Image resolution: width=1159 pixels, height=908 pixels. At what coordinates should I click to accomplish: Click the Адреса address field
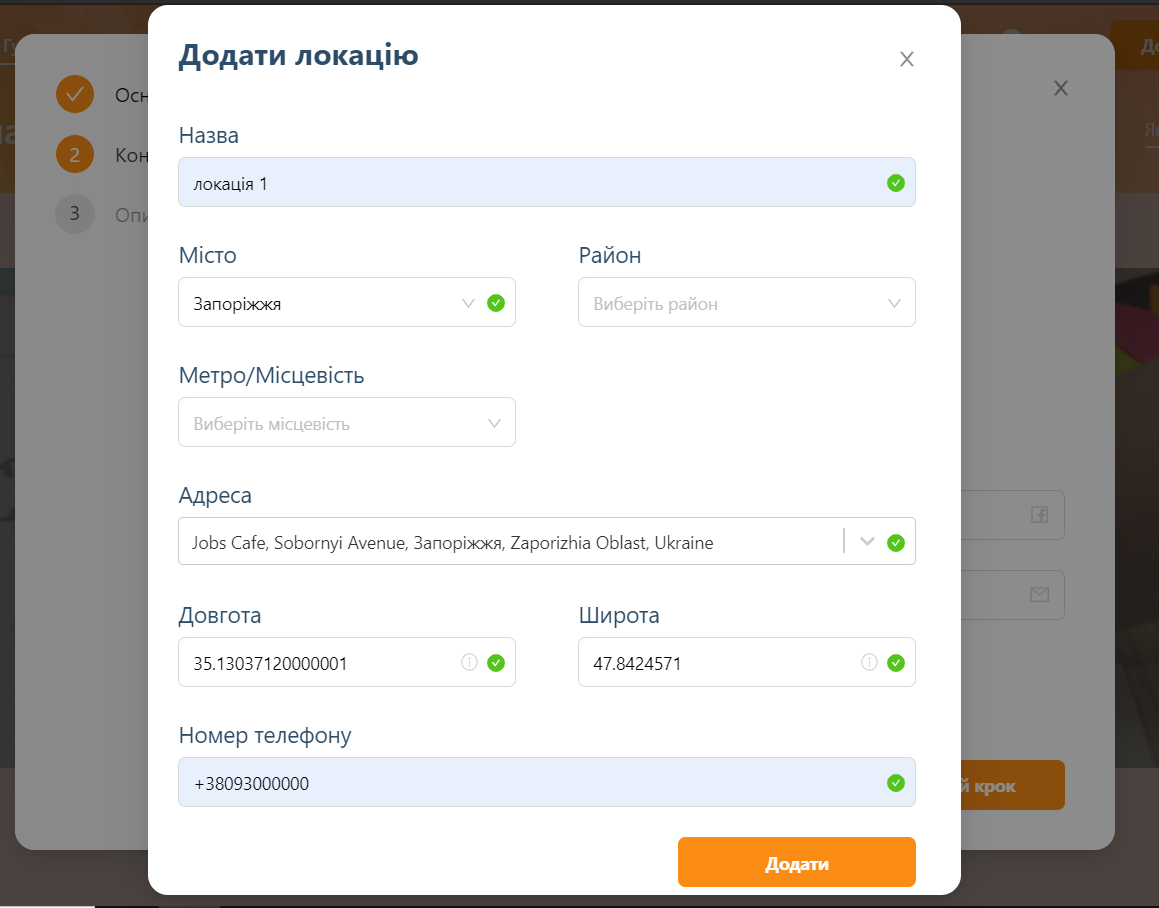[546, 541]
